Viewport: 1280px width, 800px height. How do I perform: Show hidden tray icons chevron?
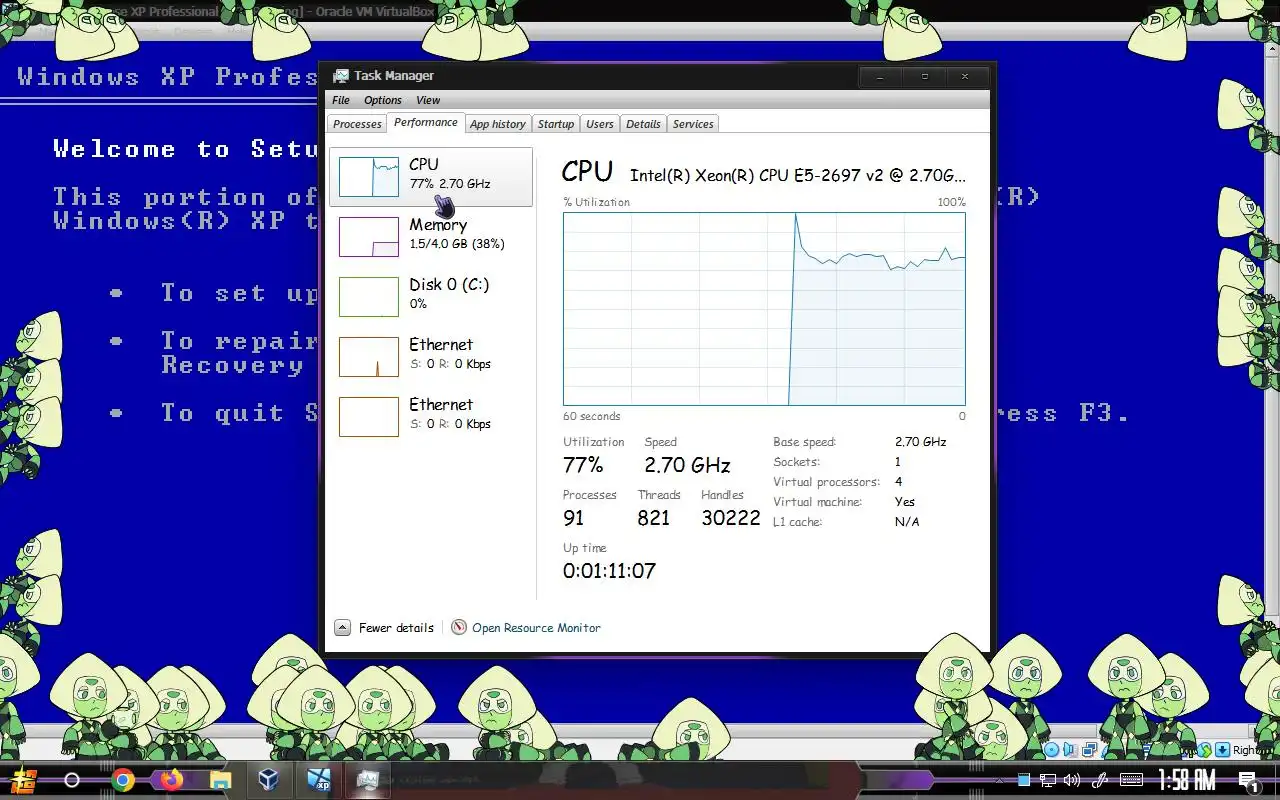point(998,780)
